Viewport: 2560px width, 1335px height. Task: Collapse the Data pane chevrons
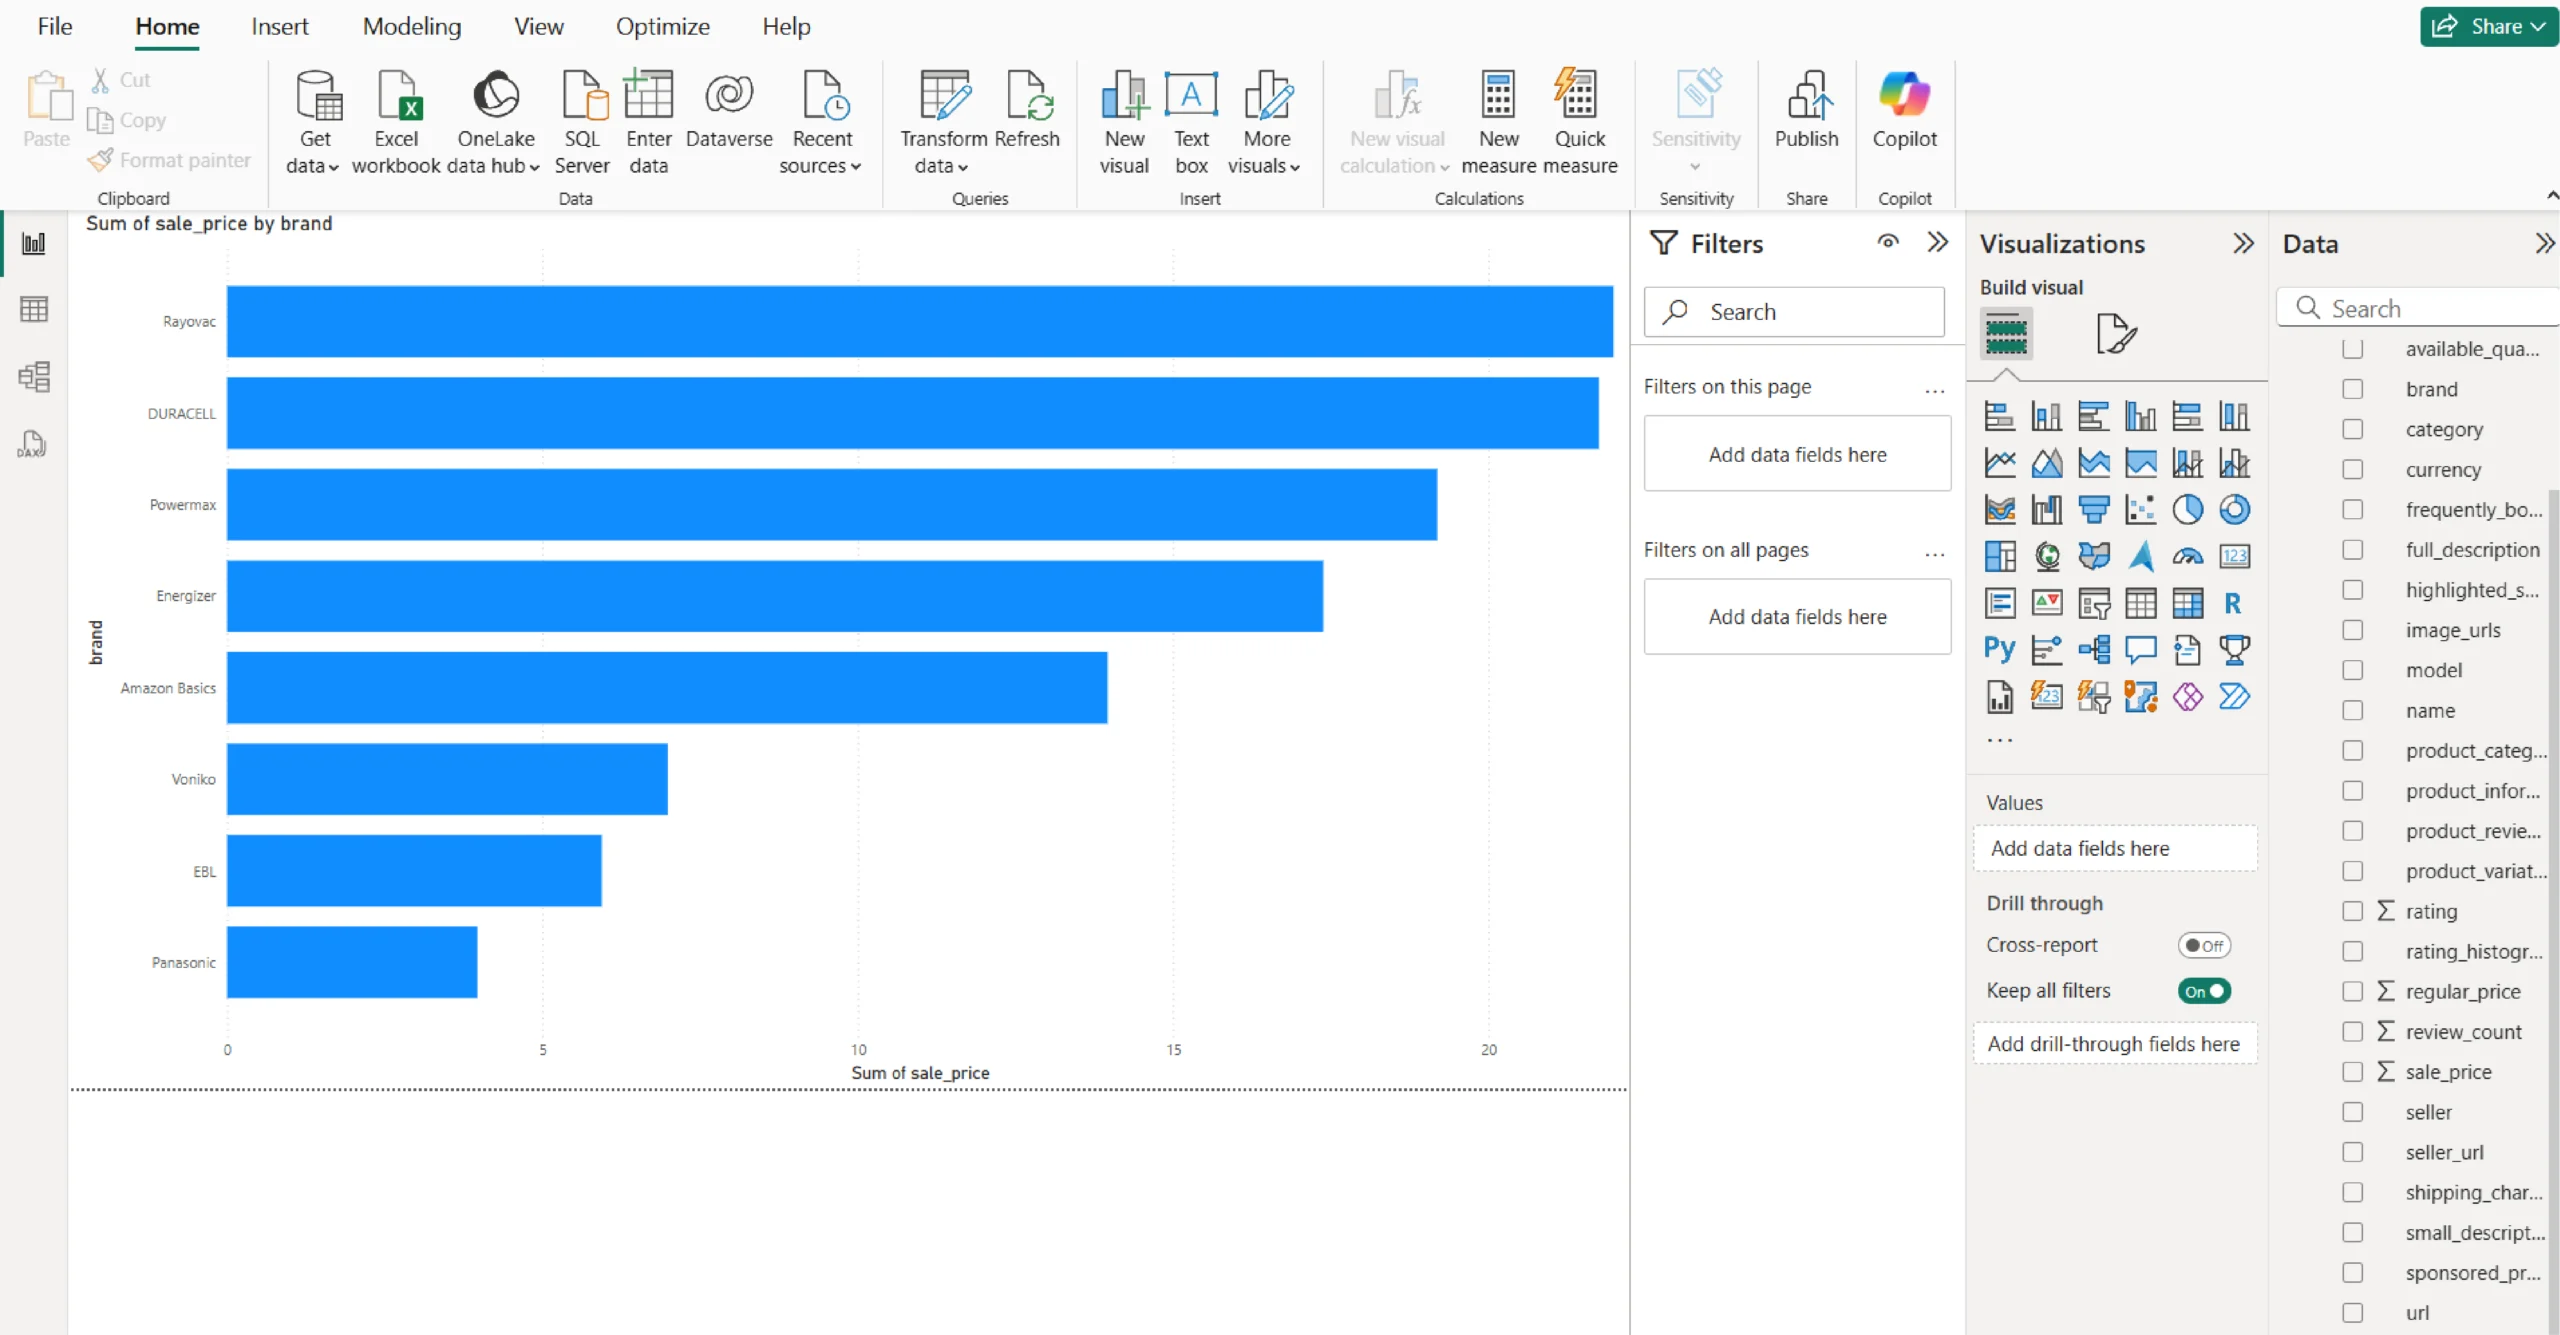(x=2545, y=243)
